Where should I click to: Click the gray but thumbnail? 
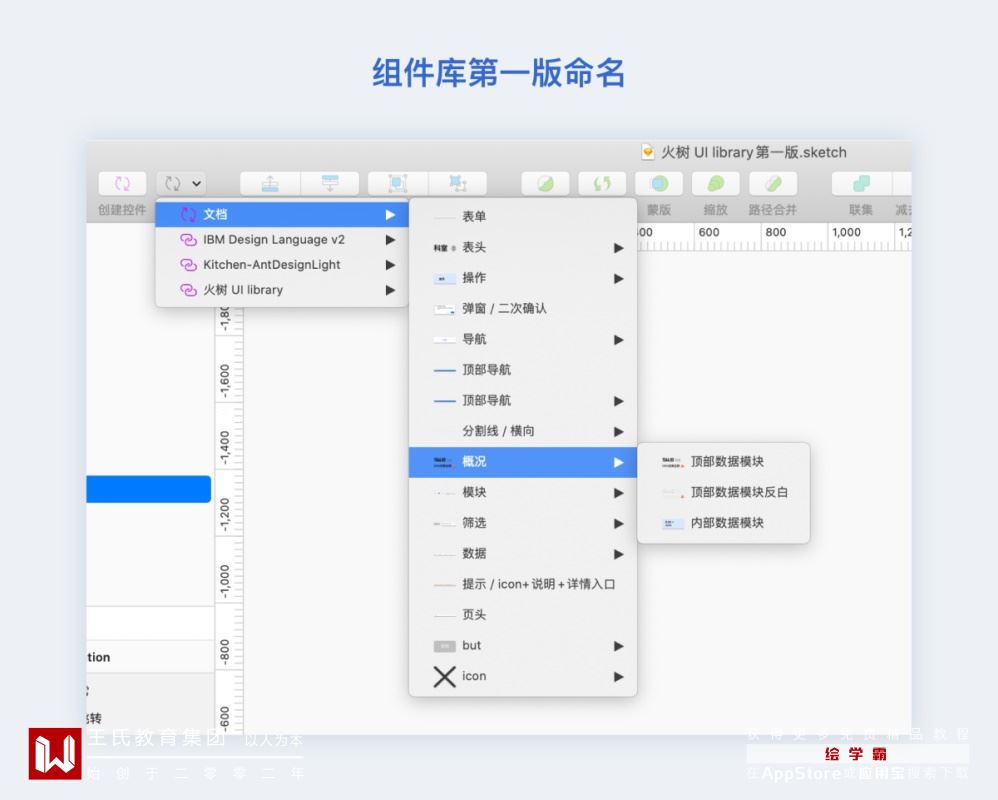(444, 646)
